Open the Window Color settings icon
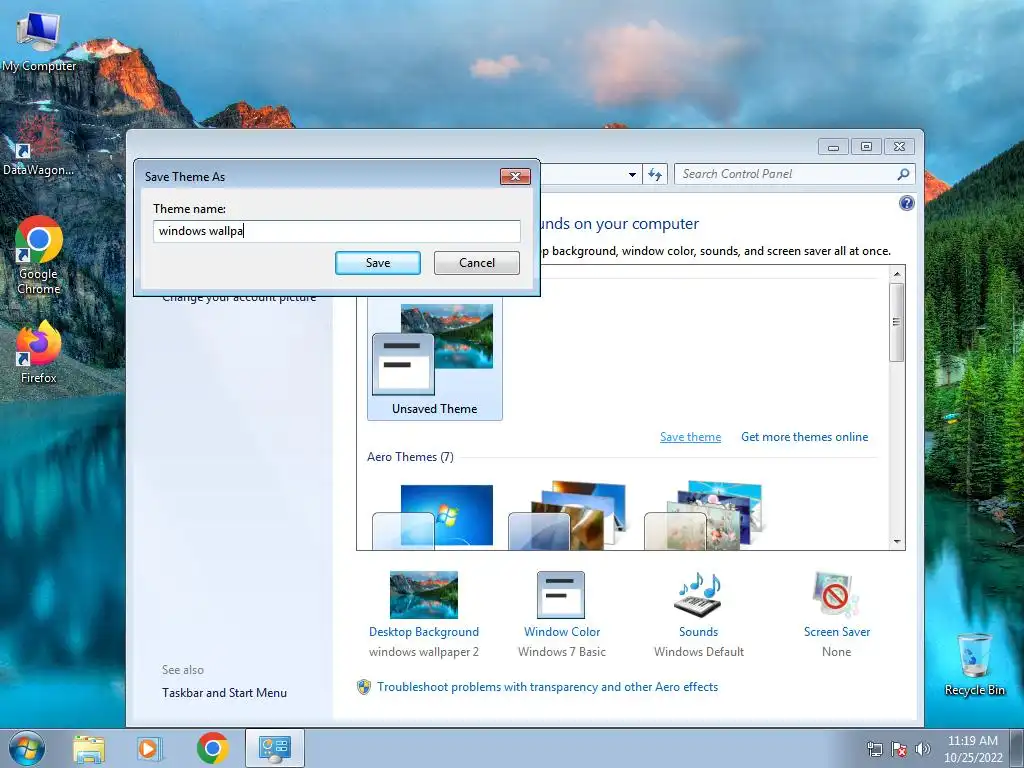Image resolution: width=1024 pixels, height=768 pixels. tap(561, 594)
